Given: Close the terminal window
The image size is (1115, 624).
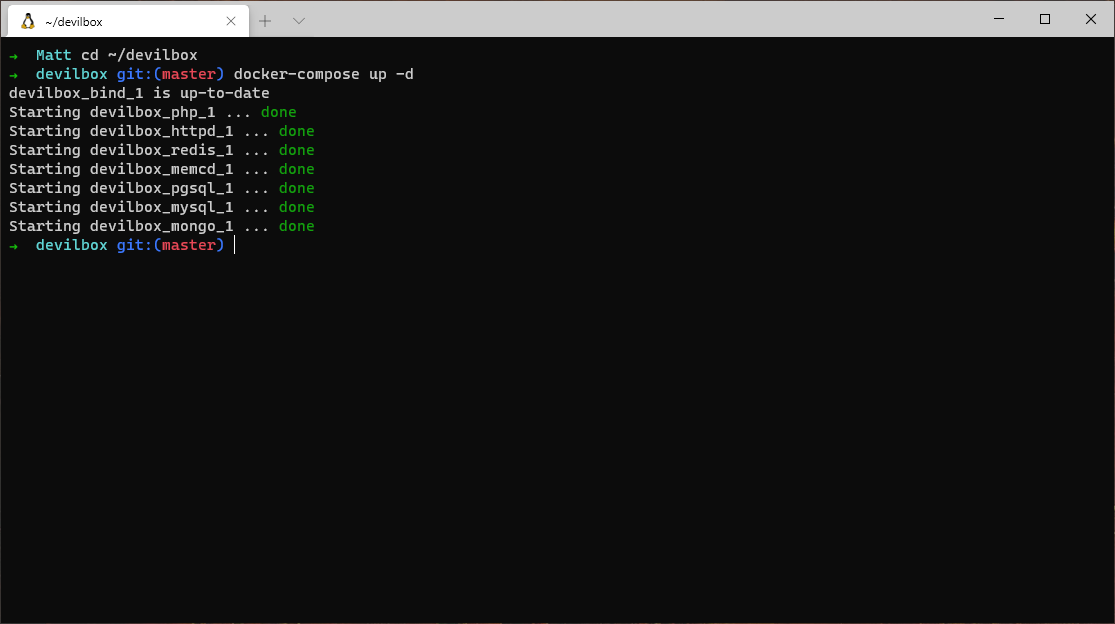Looking at the screenshot, I should pos(1091,19).
